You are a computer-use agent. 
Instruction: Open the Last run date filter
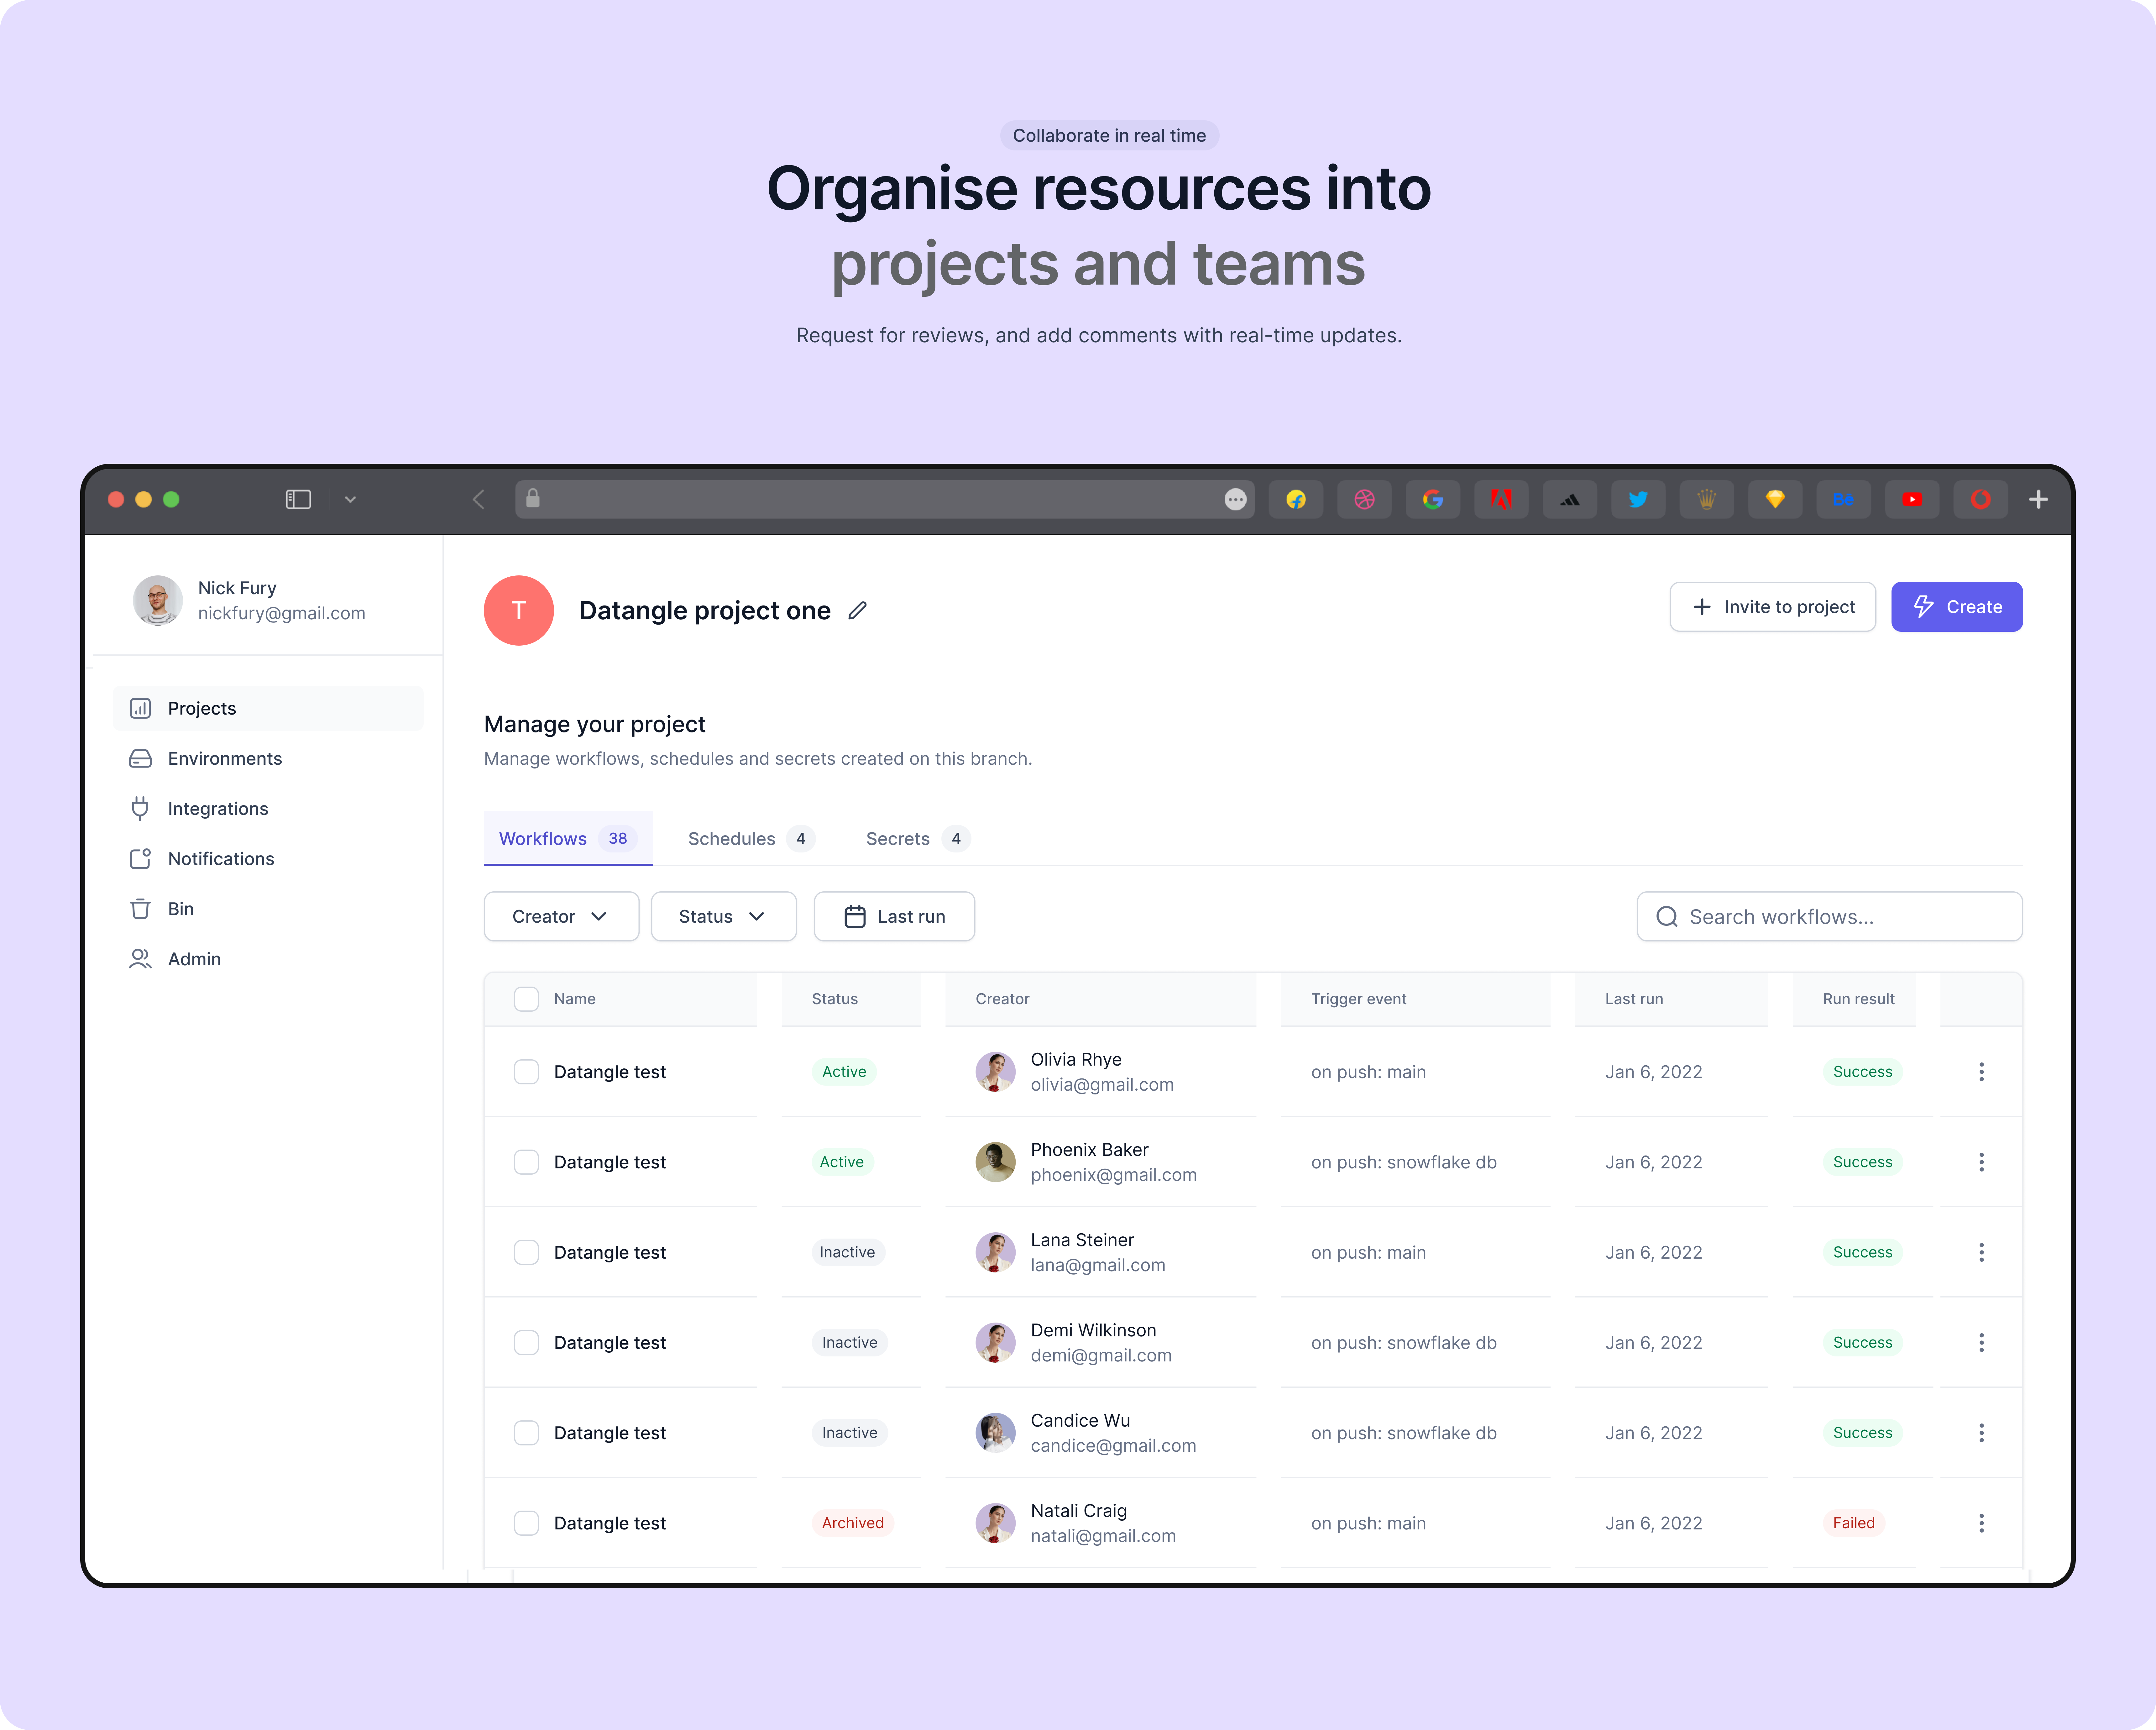click(x=894, y=916)
